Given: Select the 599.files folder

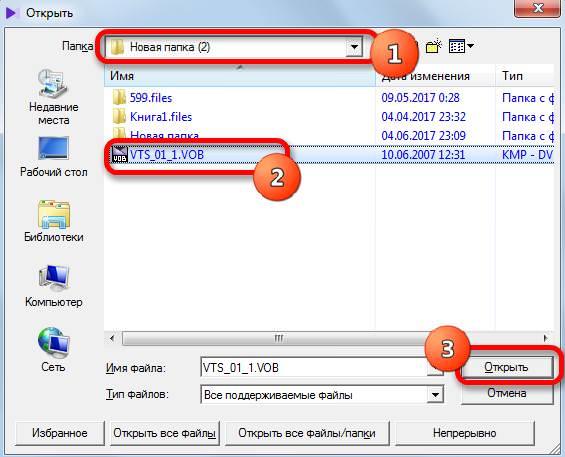Looking at the screenshot, I should coord(151,98).
